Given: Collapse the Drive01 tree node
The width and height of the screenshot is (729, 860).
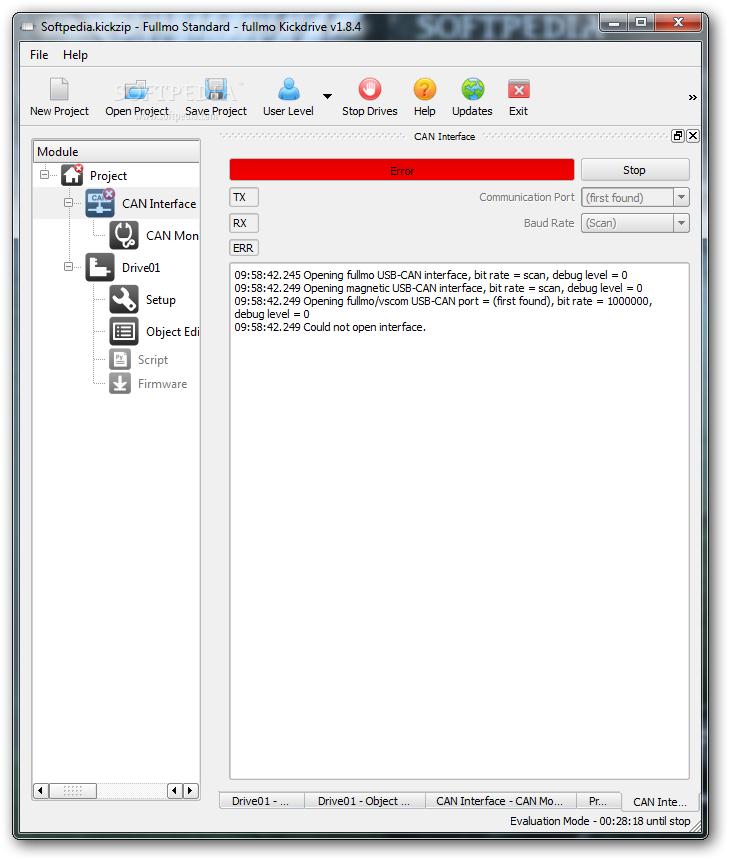Looking at the screenshot, I should click(x=68, y=267).
